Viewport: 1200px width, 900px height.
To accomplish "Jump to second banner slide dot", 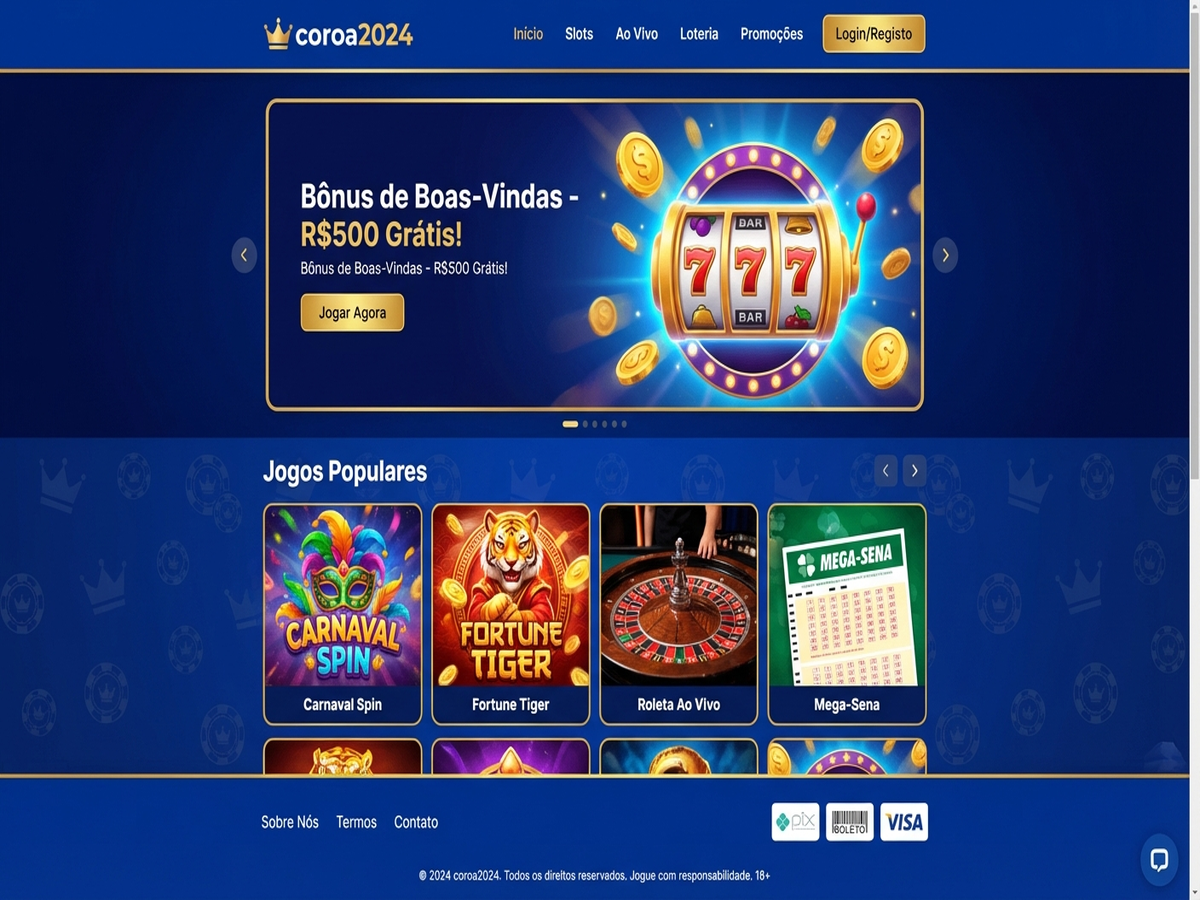I will (586, 424).
